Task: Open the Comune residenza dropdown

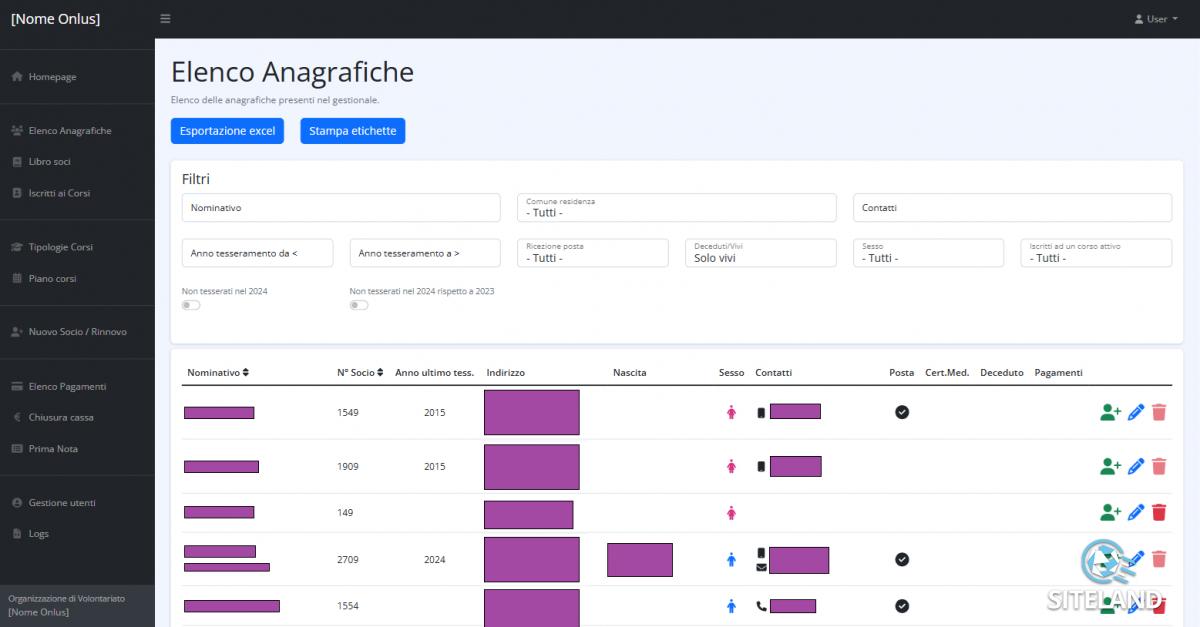Action: coord(676,208)
